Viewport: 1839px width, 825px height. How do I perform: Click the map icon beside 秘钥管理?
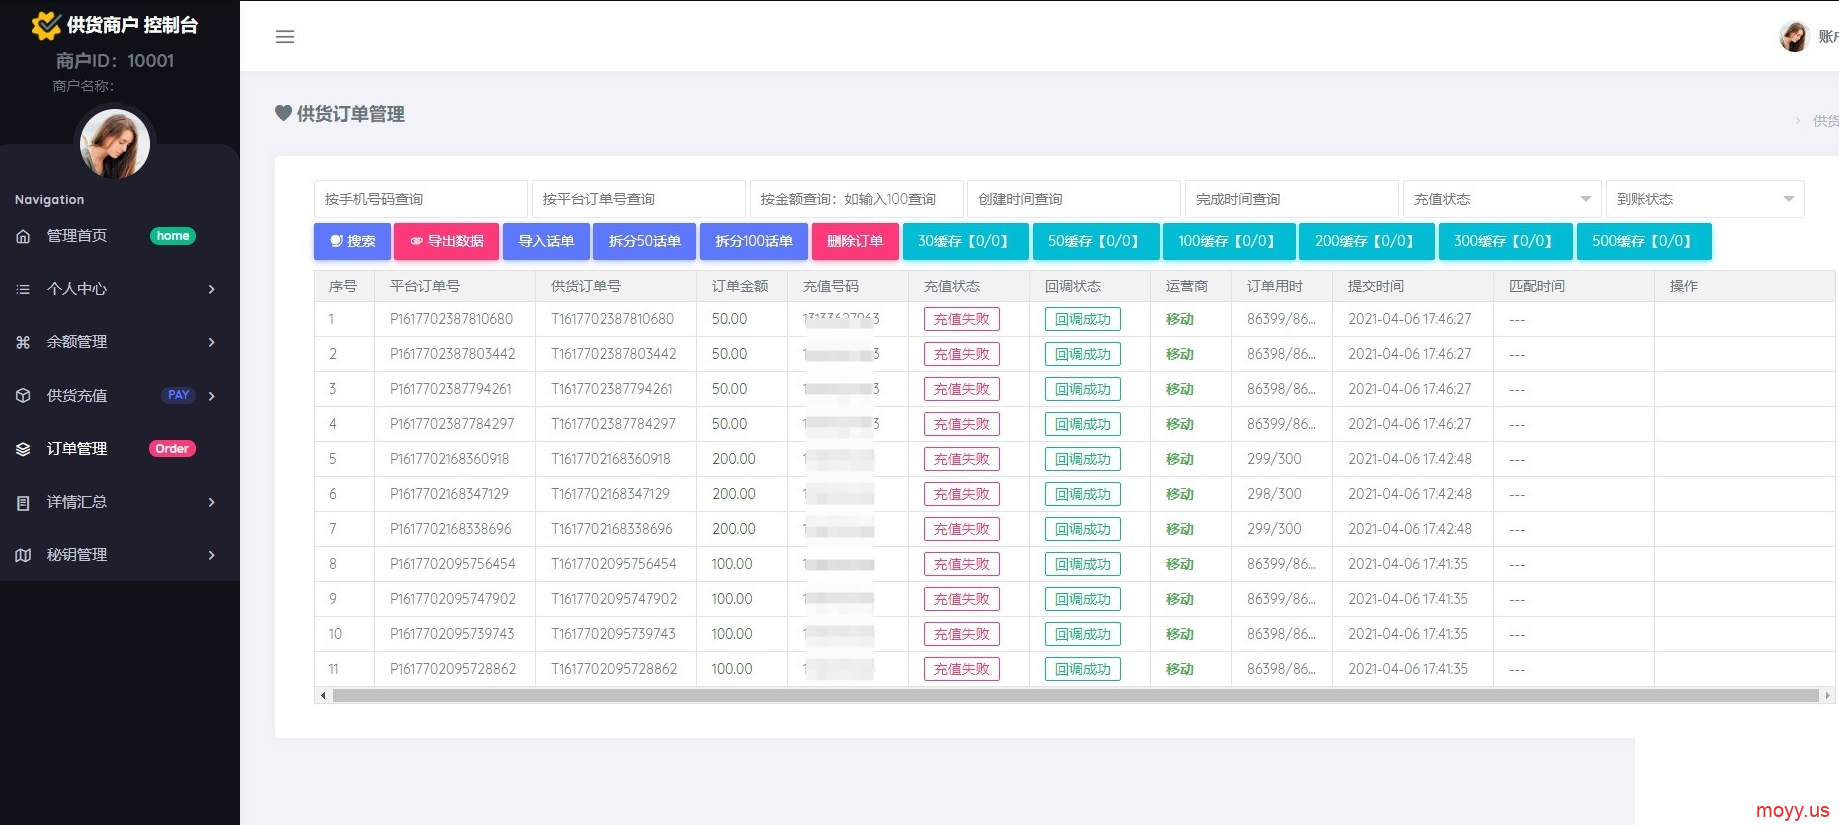pos(23,555)
